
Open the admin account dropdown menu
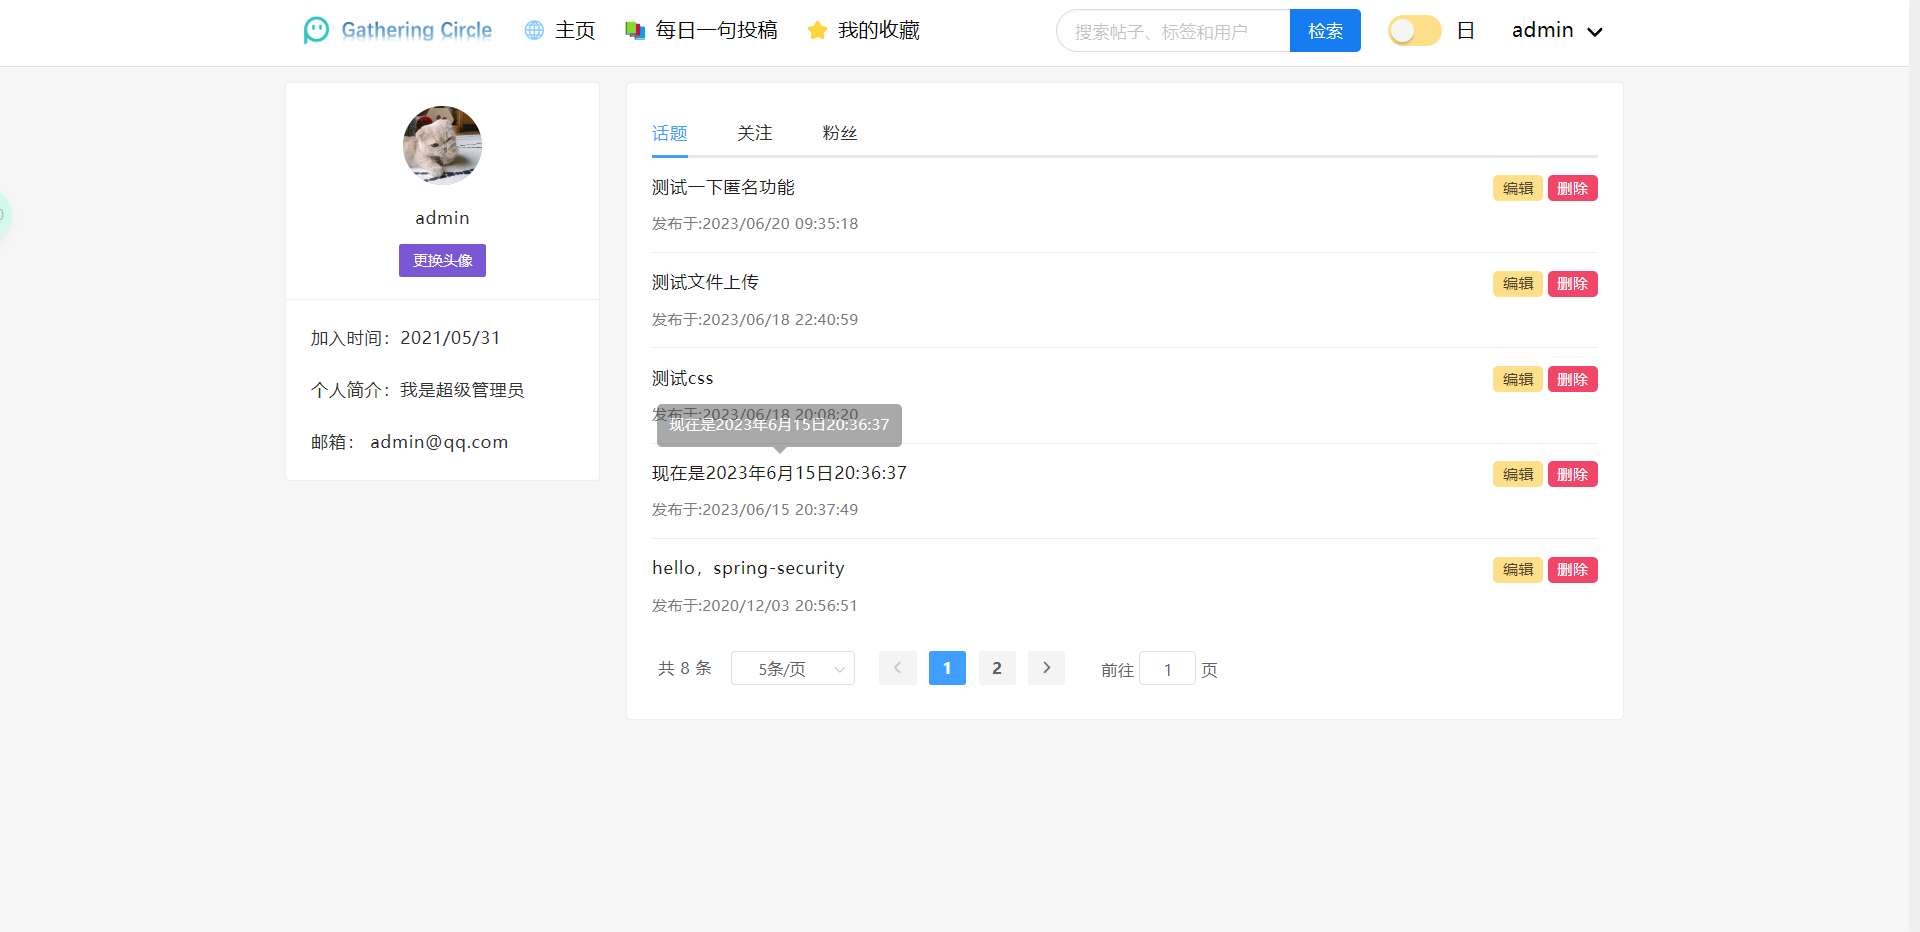[x=1554, y=30]
